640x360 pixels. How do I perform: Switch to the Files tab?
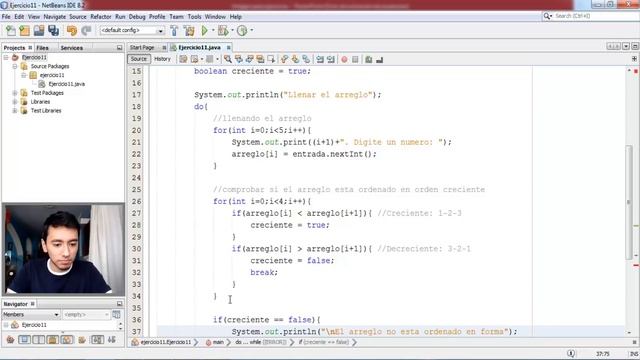pos(42,48)
